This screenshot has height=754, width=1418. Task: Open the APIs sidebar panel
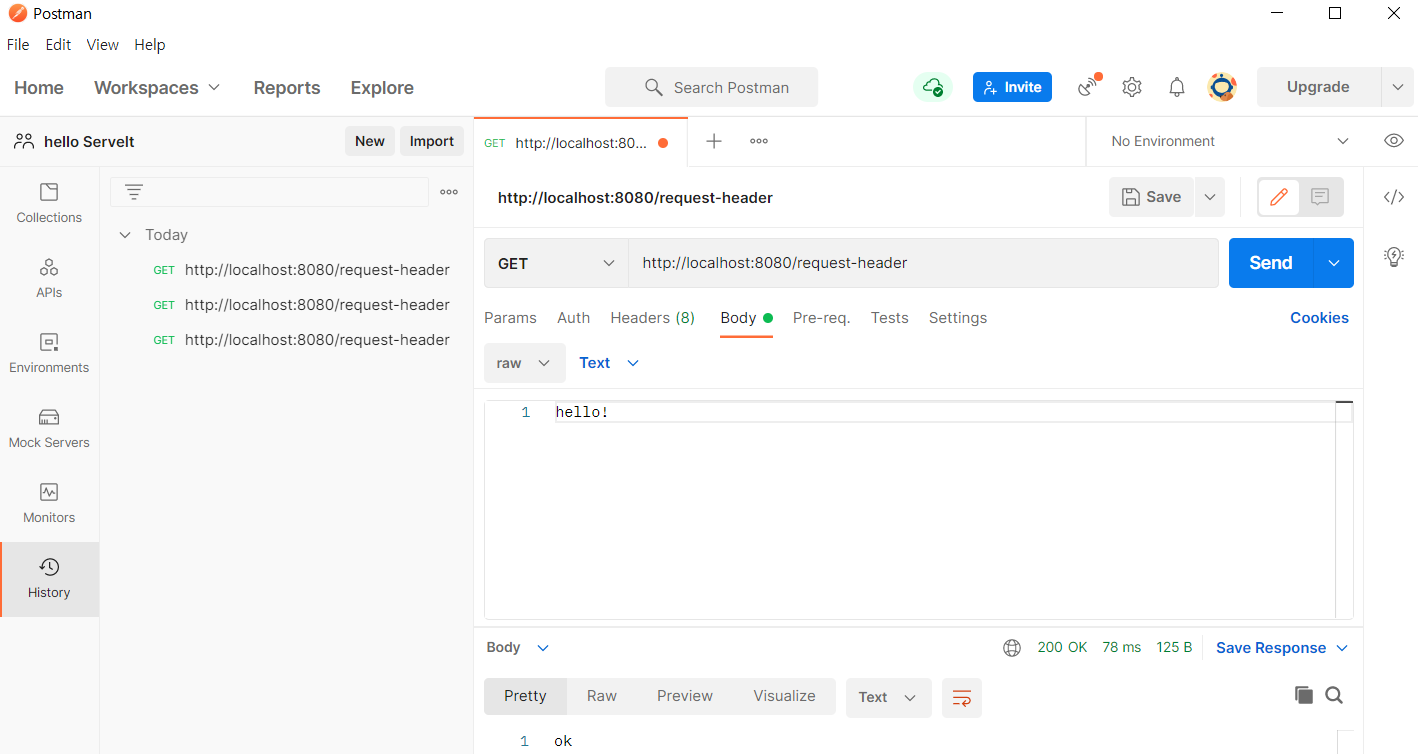49,278
